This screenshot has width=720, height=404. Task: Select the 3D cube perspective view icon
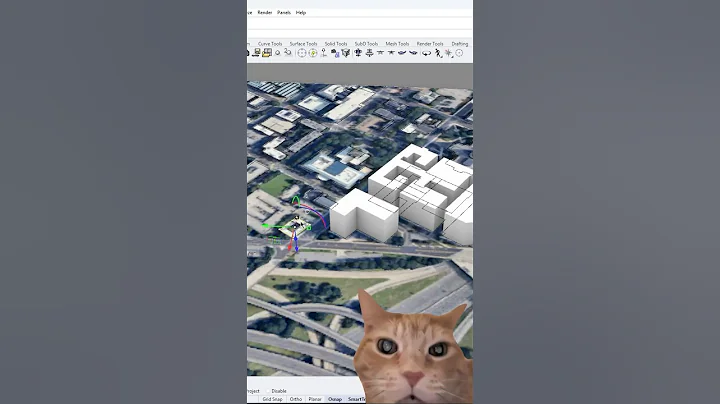pos(346,53)
